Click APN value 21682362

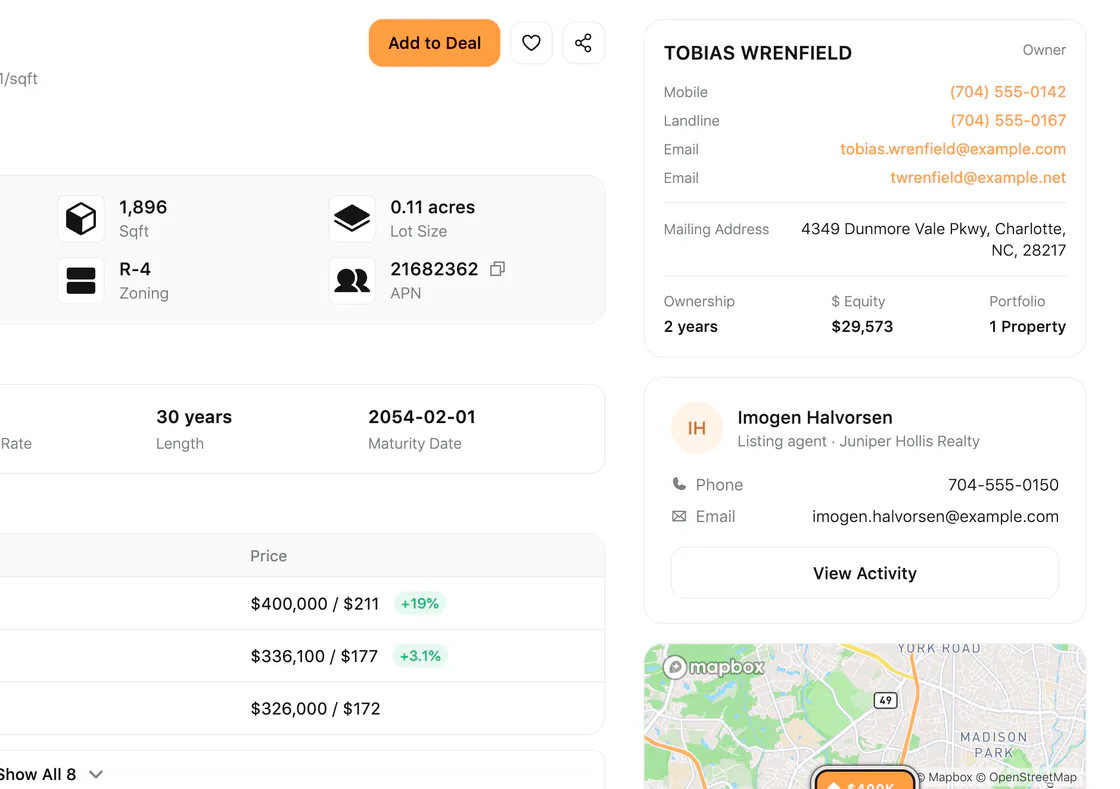click(434, 269)
